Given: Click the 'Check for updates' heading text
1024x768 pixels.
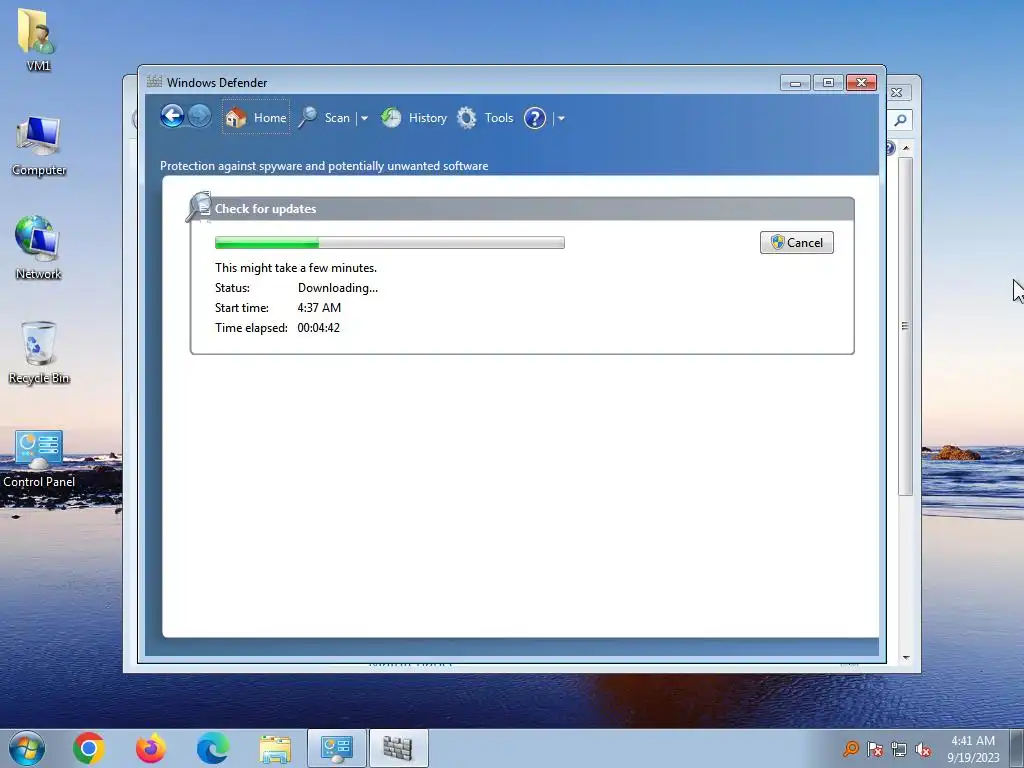Looking at the screenshot, I should click(x=265, y=209).
